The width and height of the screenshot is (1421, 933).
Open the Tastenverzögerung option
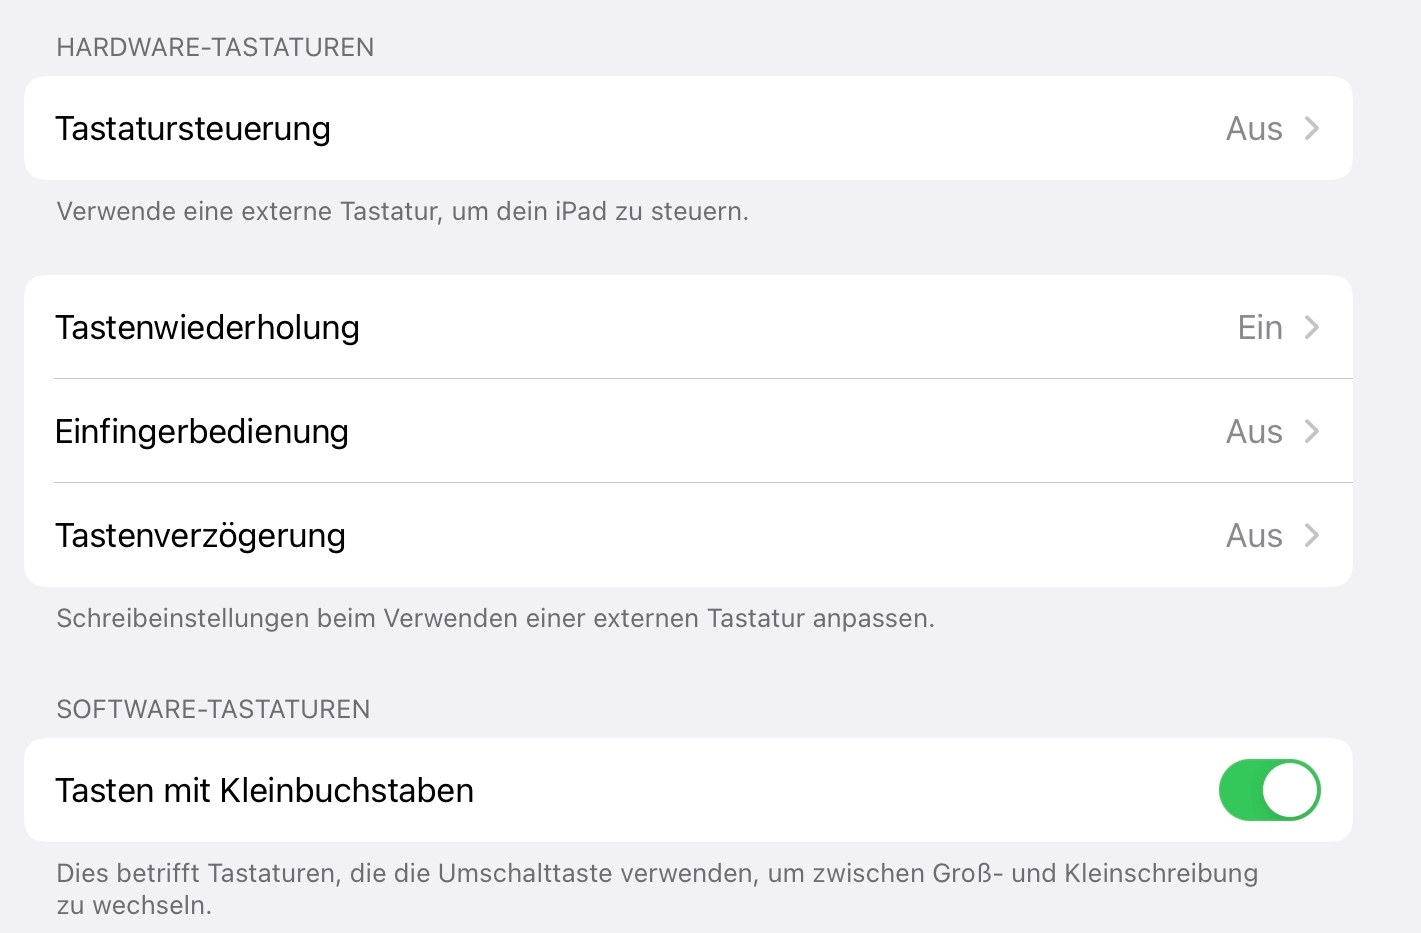click(200, 536)
